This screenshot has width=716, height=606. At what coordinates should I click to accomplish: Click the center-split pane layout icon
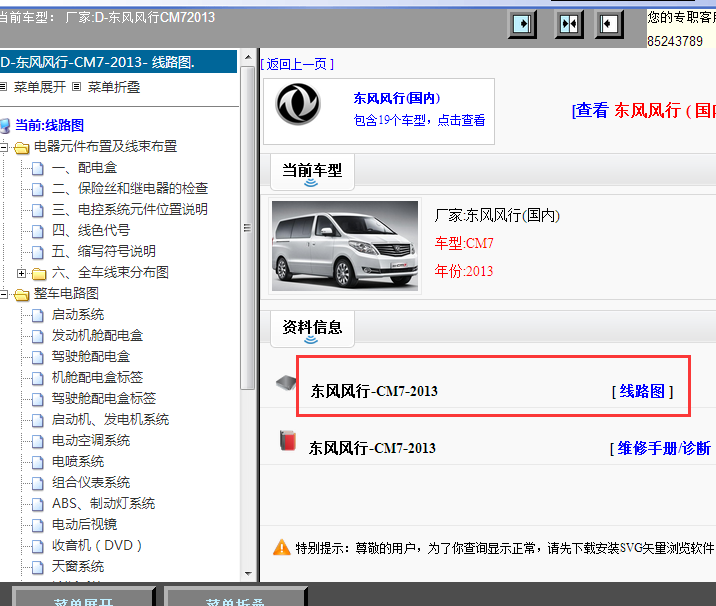(x=569, y=24)
